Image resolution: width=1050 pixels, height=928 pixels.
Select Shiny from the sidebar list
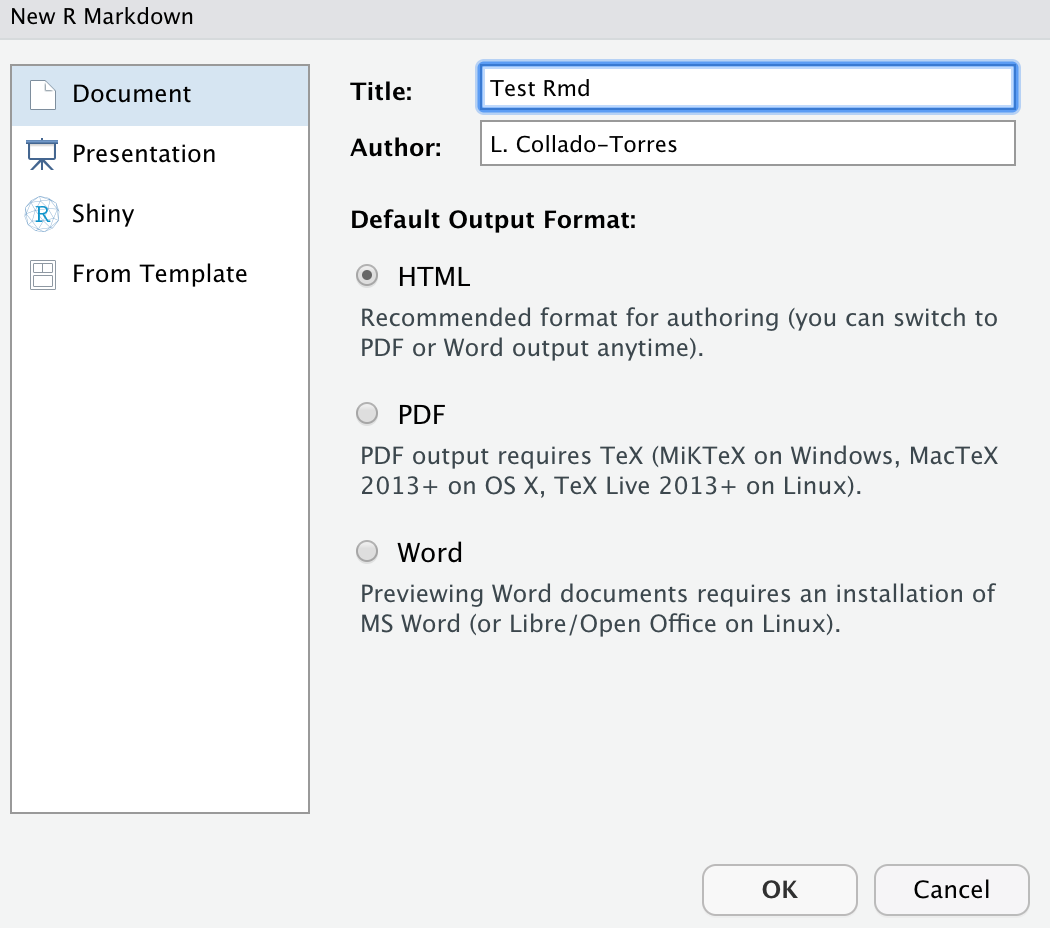coord(102,213)
